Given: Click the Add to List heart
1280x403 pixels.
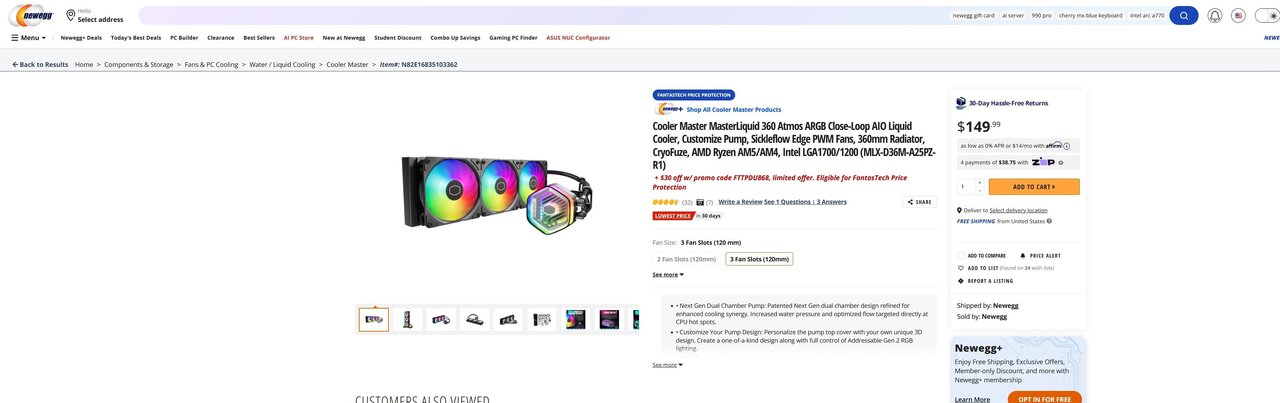Looking at the screenshot, I should click(961, 268).
